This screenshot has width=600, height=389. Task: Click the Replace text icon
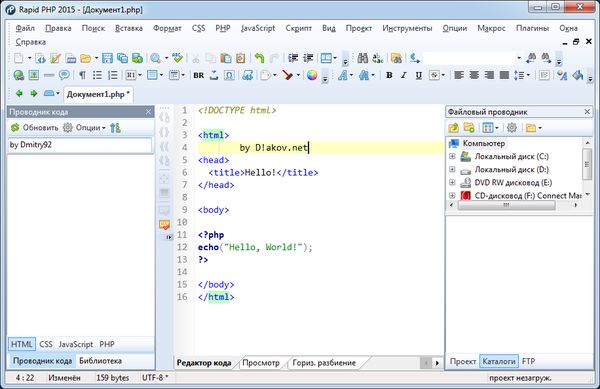[378, 58]
